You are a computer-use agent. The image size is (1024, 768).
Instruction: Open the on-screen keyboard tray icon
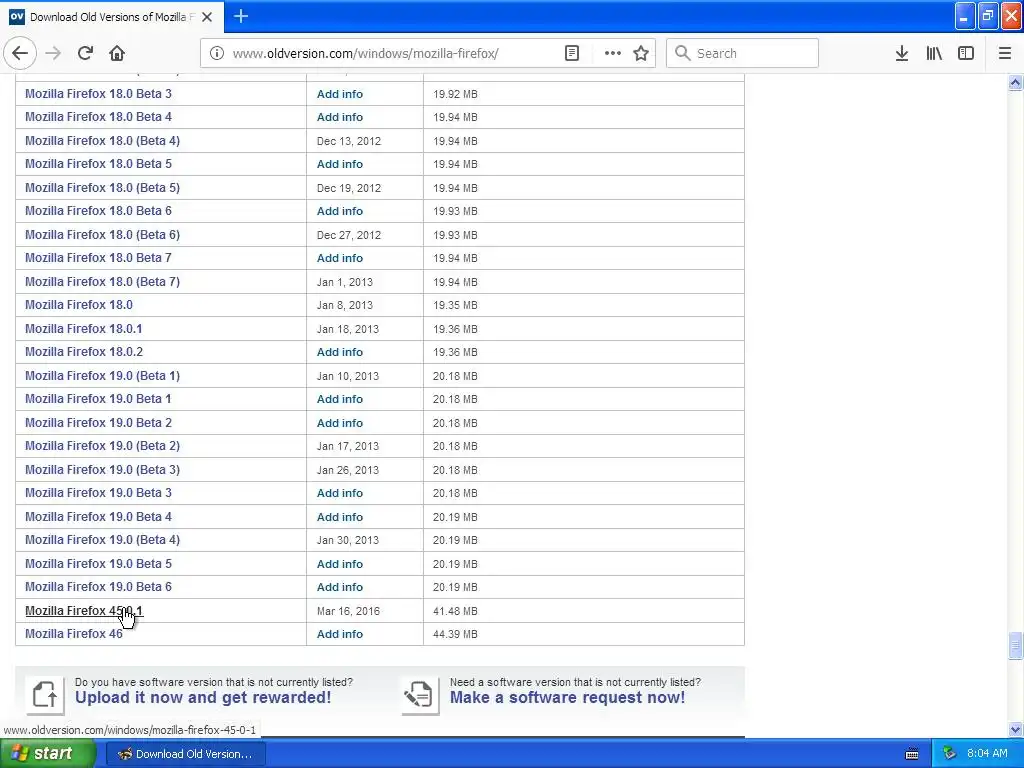[912, 754]
